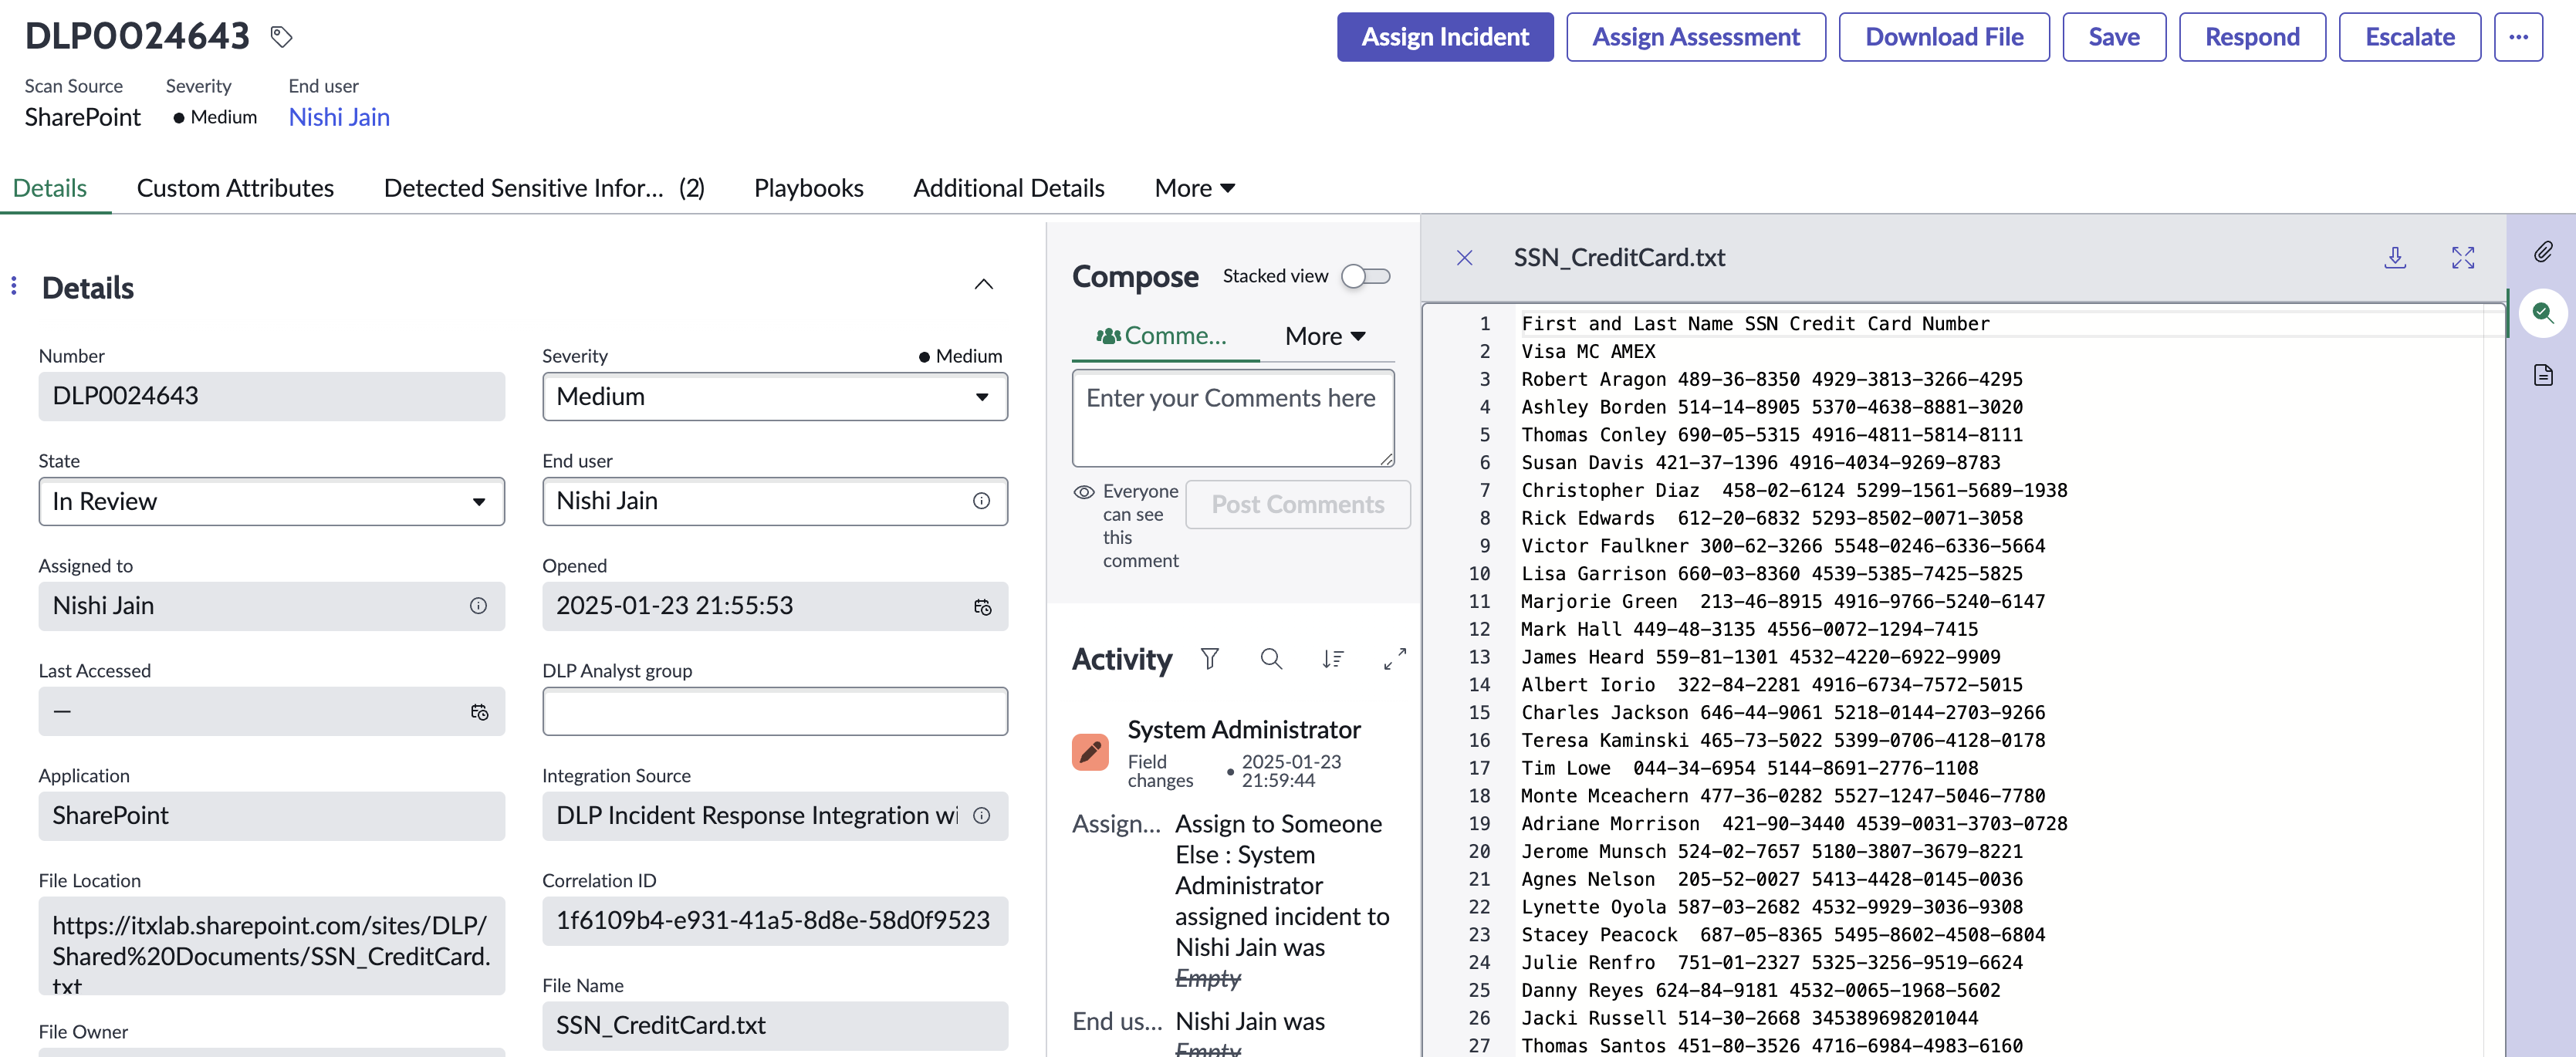2576x1057 pixels.
Task: Collapse the Details section chevron
Action: pos(984,285)
